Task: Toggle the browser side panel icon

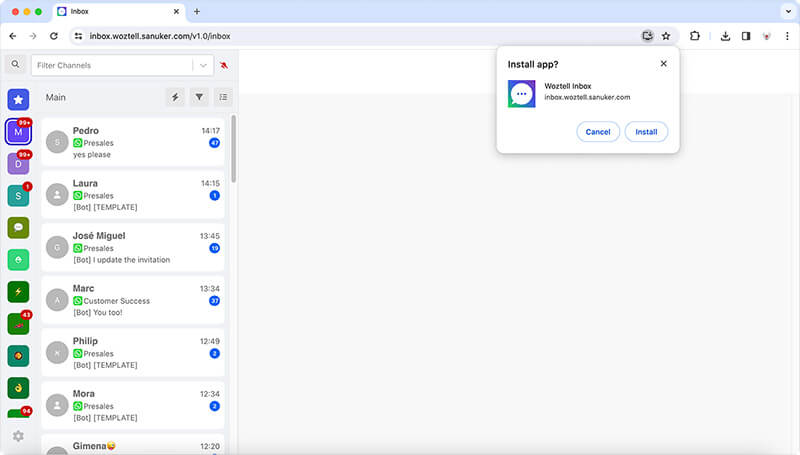Action: 746,36
